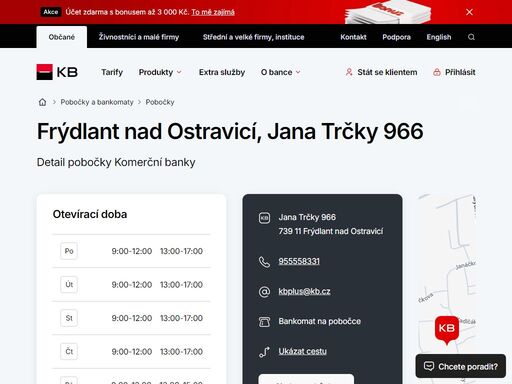This screenshot has height=384, width=512.
Task: Open the search magnifier icon
Action: point(471,37)
